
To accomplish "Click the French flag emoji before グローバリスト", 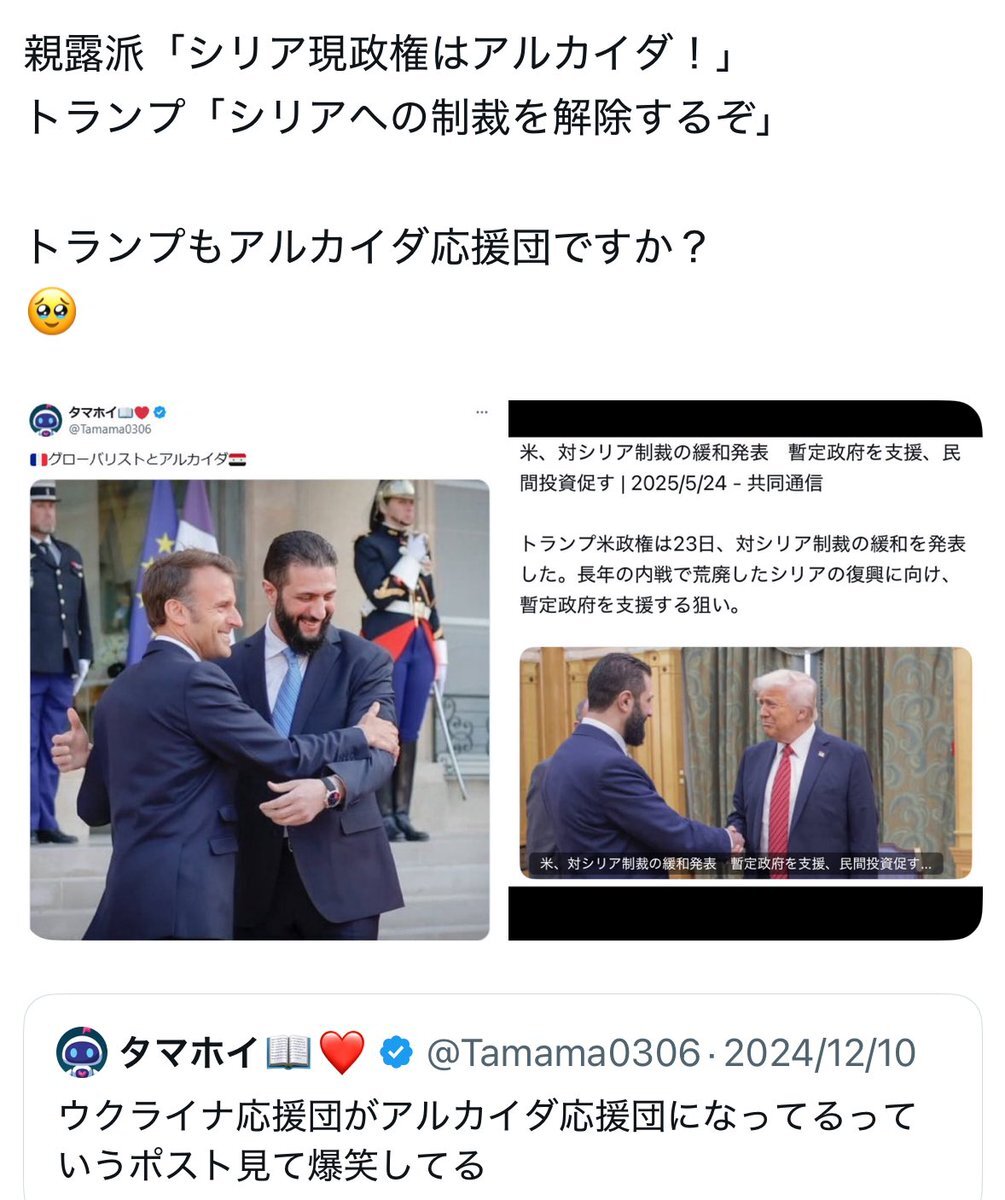I will pos(38,459).
